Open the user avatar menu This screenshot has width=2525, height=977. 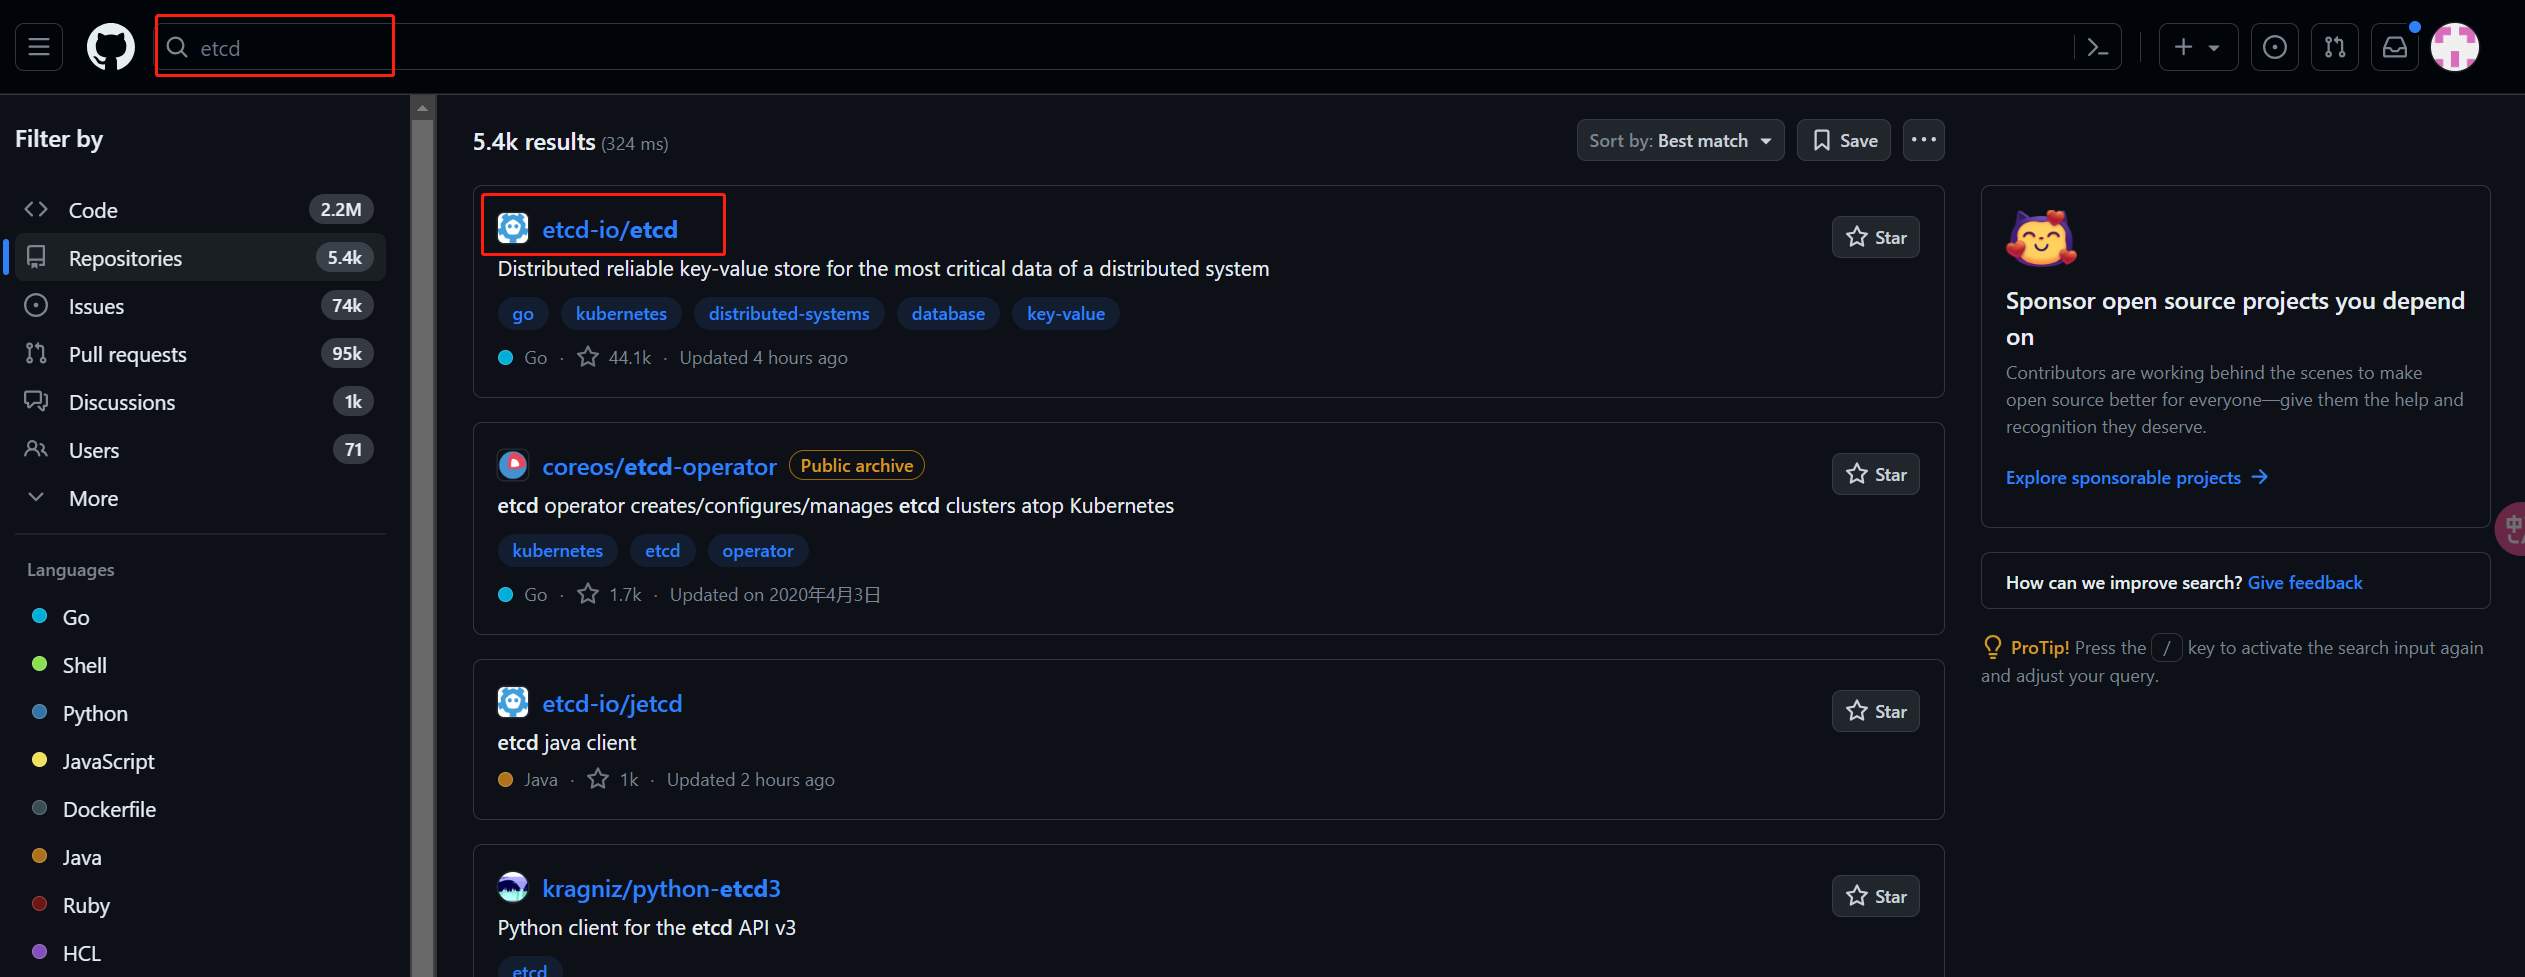click(2455, 47)
